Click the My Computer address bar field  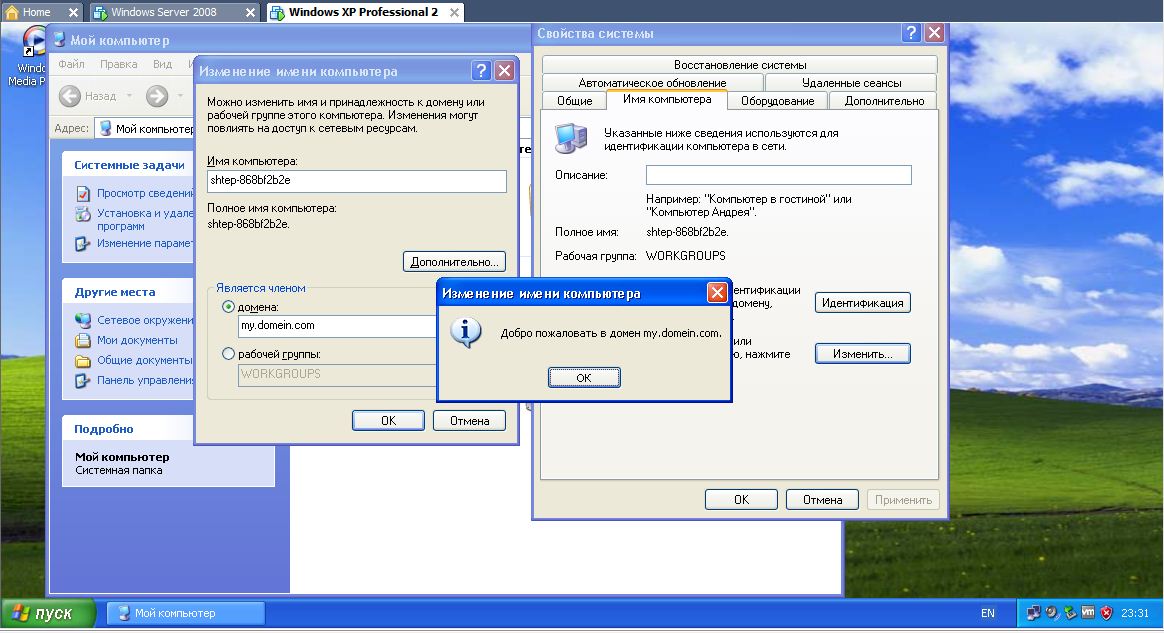pos(146,129)
